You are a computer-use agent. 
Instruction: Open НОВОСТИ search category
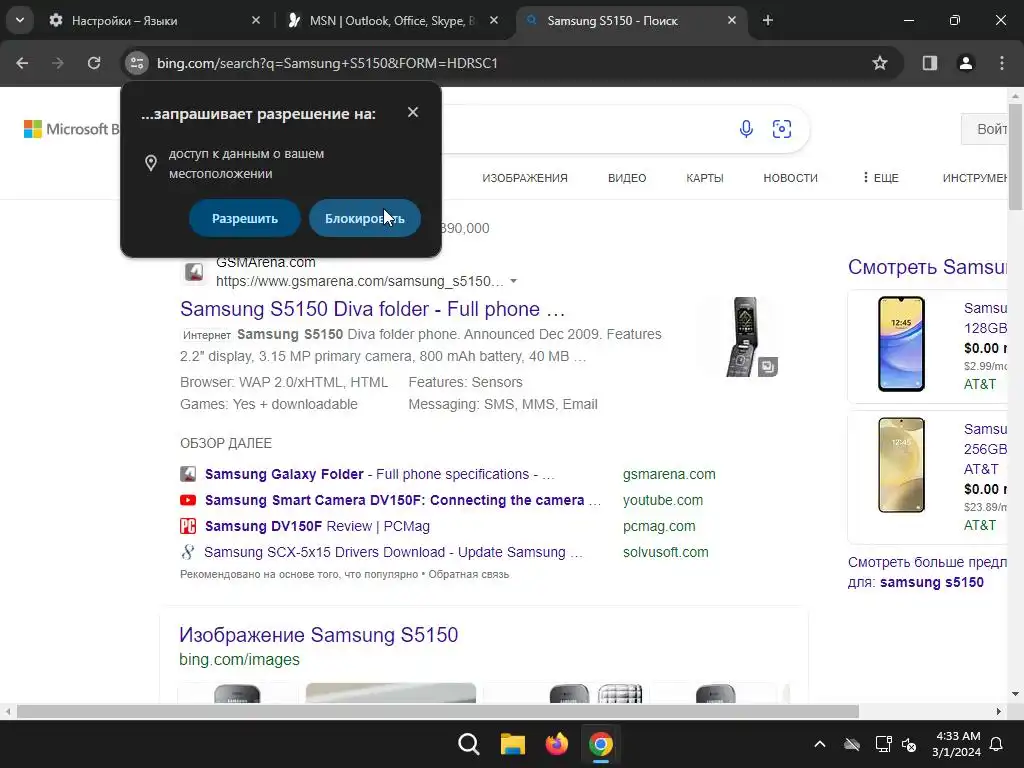[x=790, y=178]
